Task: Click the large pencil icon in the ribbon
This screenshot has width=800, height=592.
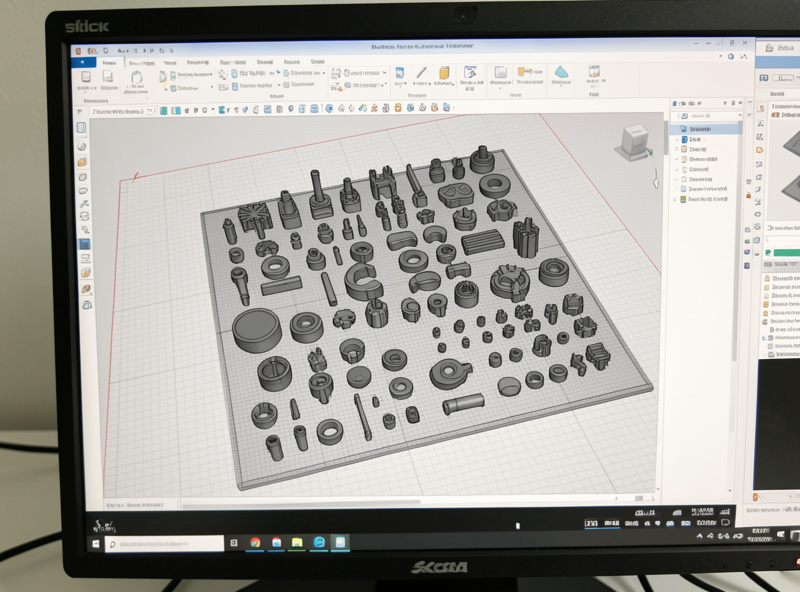Action: 421,72
